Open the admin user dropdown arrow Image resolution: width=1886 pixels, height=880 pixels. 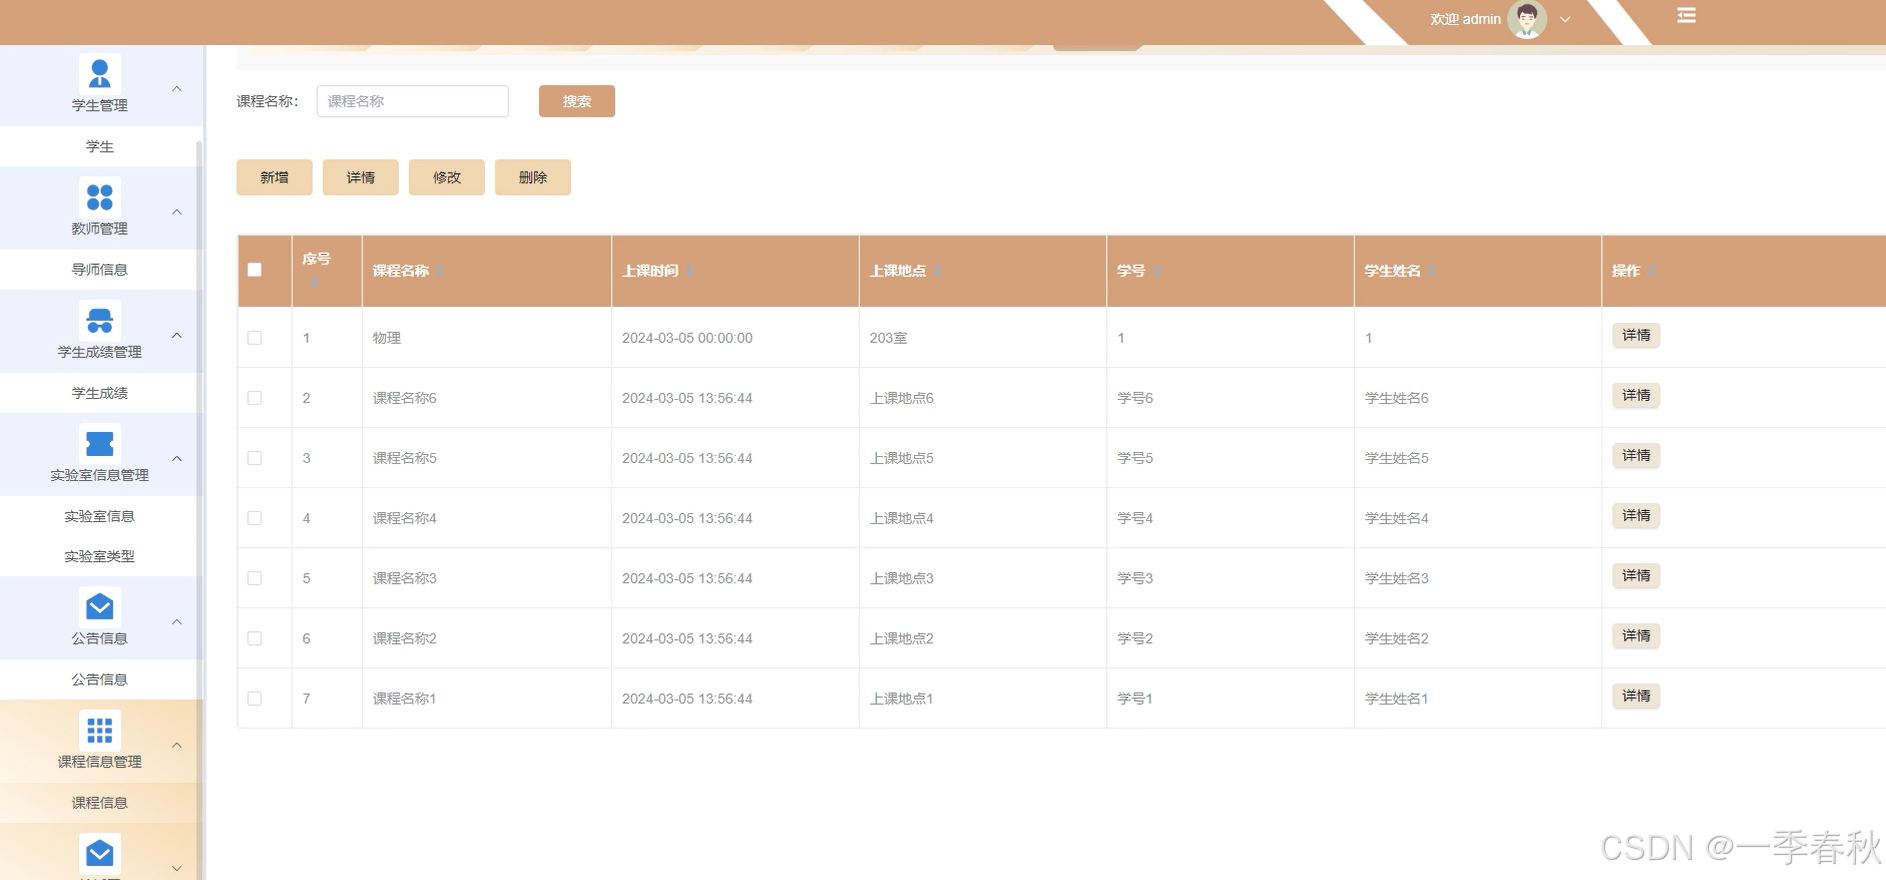pyautogui.click(x=1565, y=19)
